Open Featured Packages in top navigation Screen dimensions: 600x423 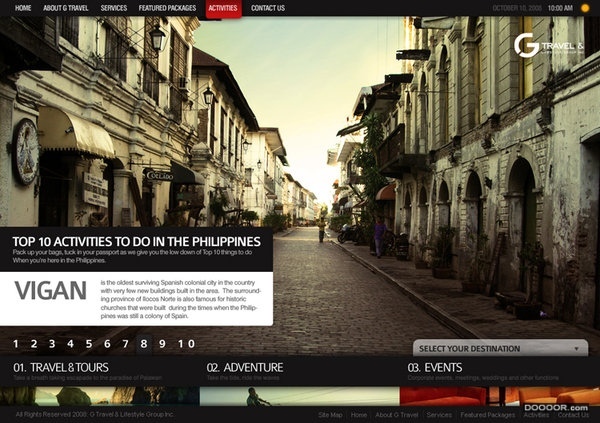[x=167, y=8]
